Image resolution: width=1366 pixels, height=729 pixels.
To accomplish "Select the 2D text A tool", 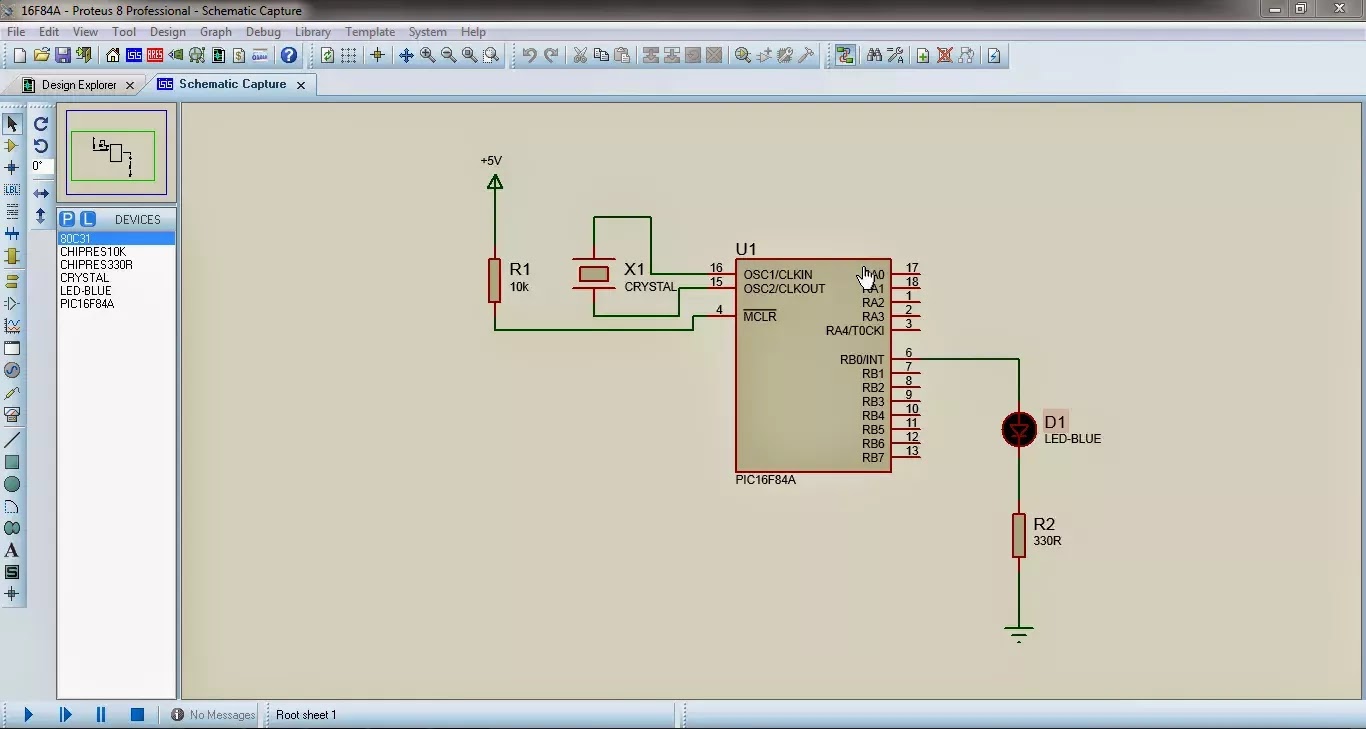I will coord(12,550).
